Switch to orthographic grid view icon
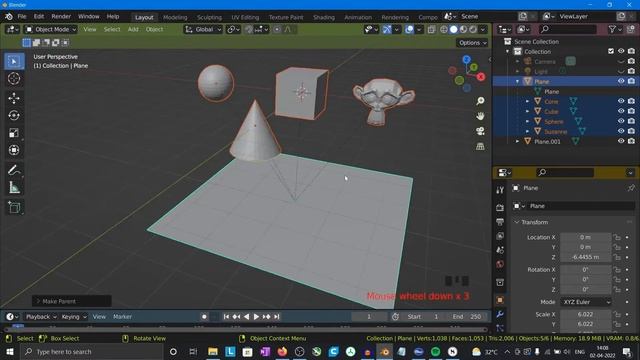This screenshot has width=640, height=360. tap(480, 146)
